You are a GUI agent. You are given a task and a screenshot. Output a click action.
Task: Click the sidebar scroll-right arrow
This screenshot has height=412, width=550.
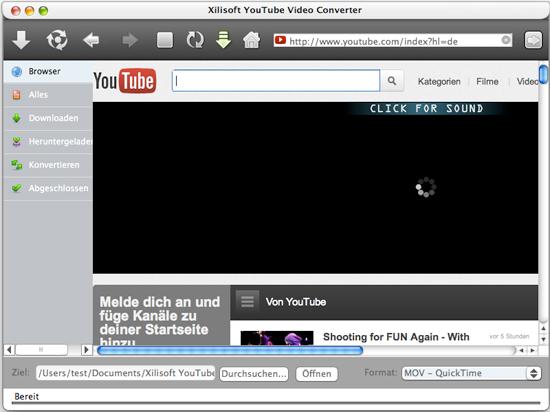tap(86, 350)
